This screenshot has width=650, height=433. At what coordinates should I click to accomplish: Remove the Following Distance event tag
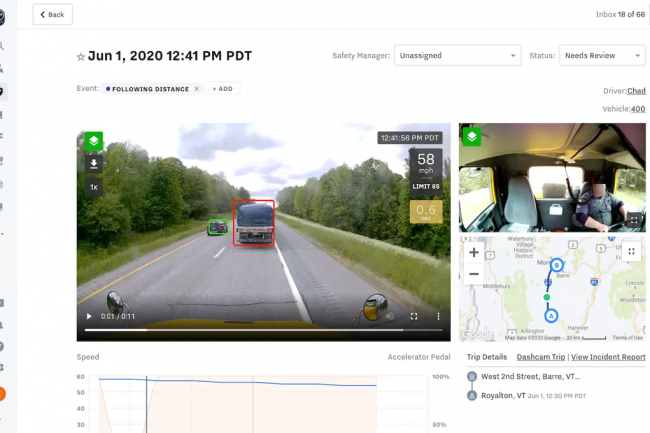[x=196, y=89]
